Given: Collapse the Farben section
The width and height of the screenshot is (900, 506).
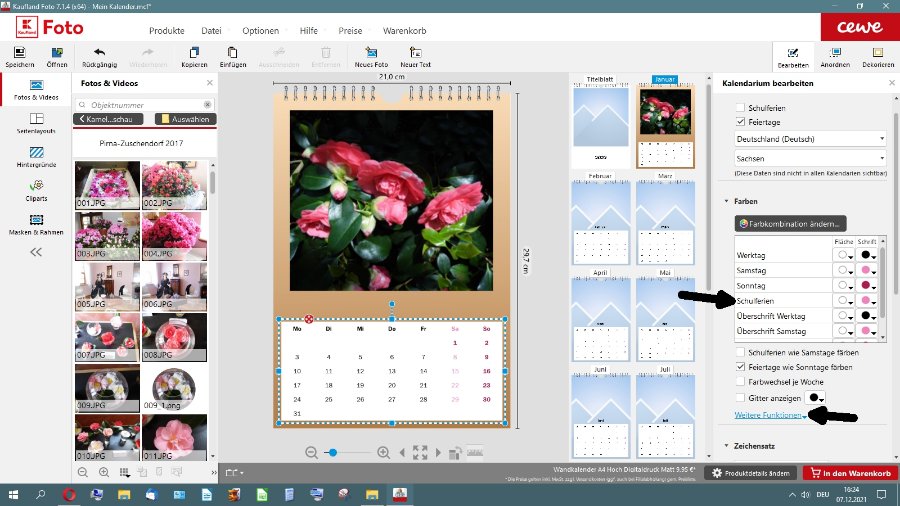Looking at the screenshot, I should click(x=726, y=201).
